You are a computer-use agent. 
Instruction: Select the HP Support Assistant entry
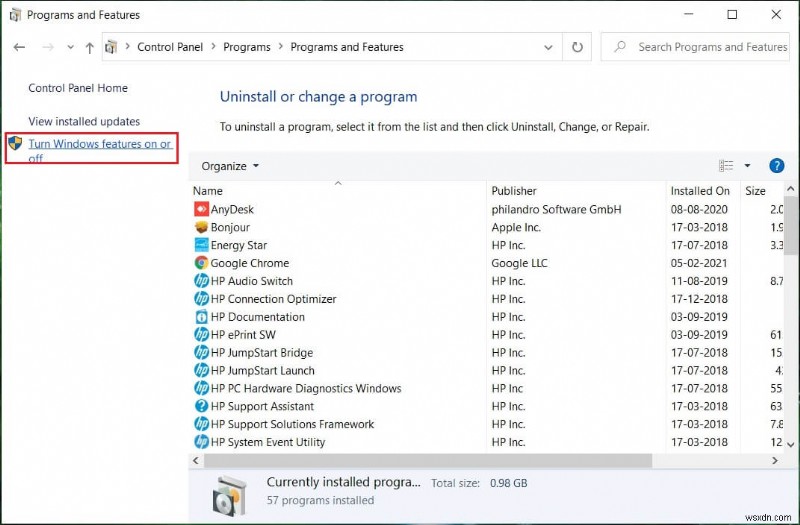[262, 406]
